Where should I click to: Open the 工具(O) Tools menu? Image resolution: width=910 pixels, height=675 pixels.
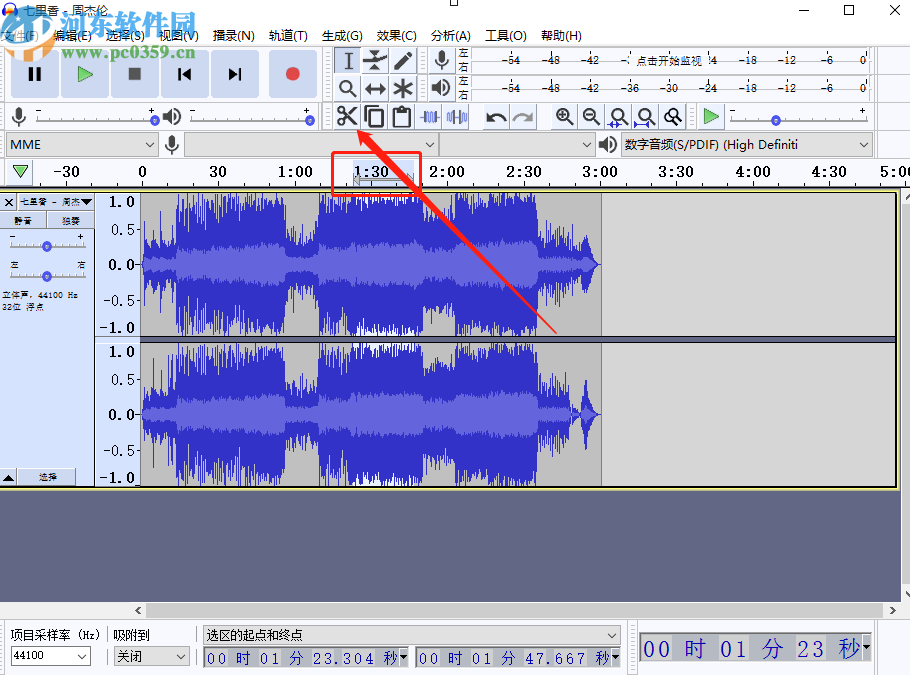click(505, 36)
